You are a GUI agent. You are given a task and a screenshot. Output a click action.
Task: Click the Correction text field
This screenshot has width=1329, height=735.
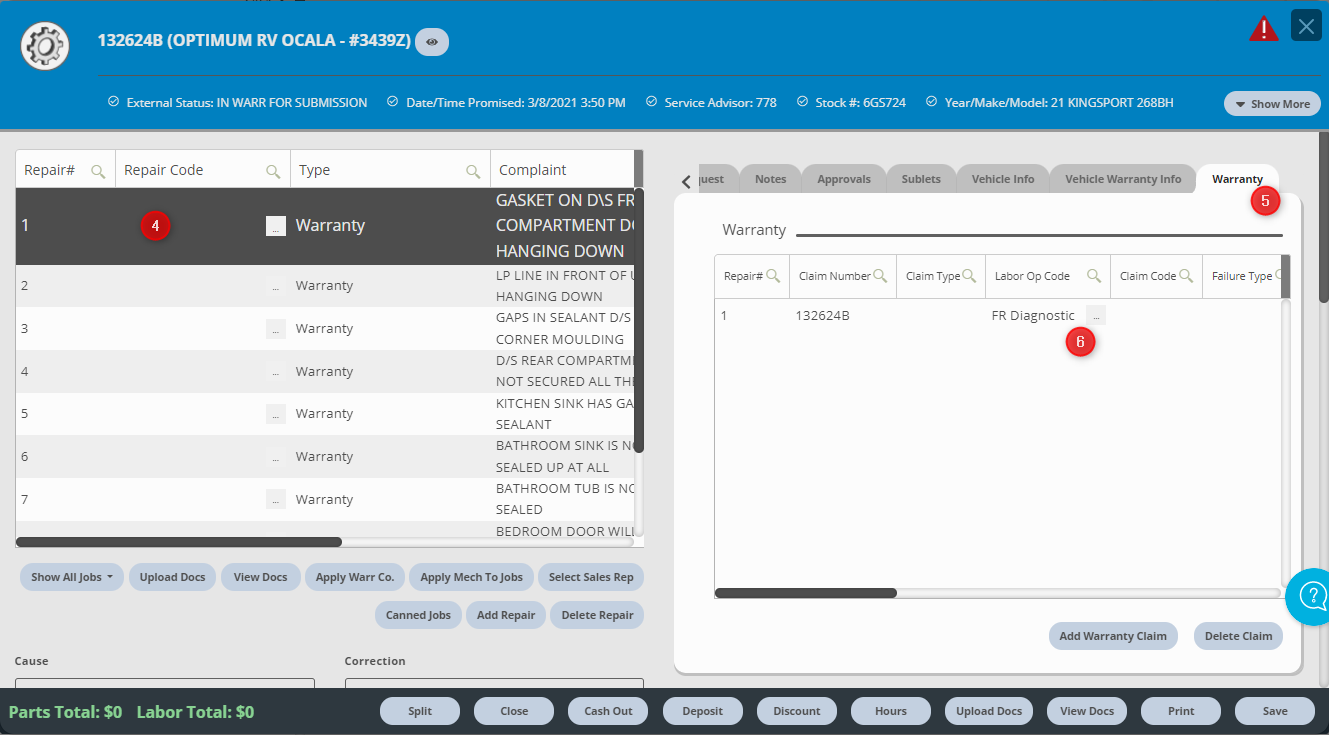tap(495, 683)
